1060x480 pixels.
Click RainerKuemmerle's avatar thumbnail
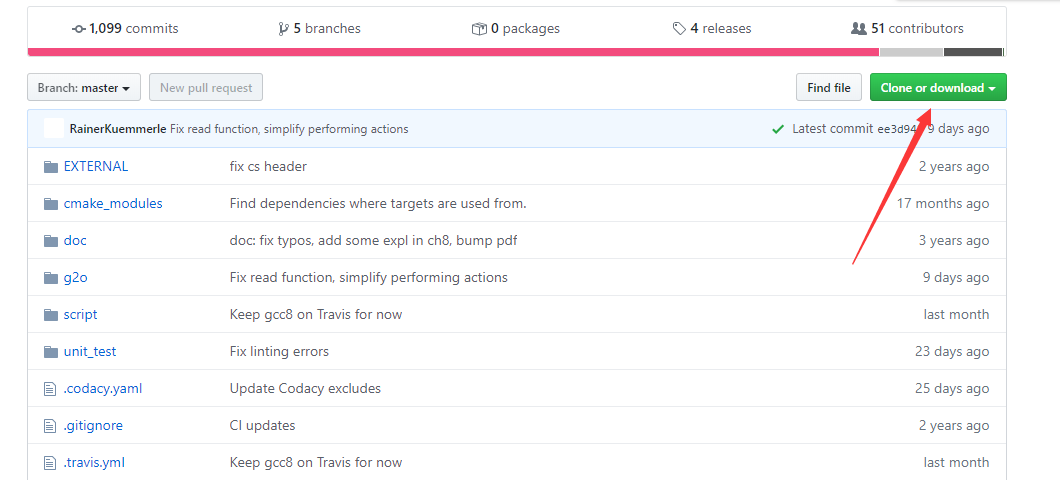point(54,128)
